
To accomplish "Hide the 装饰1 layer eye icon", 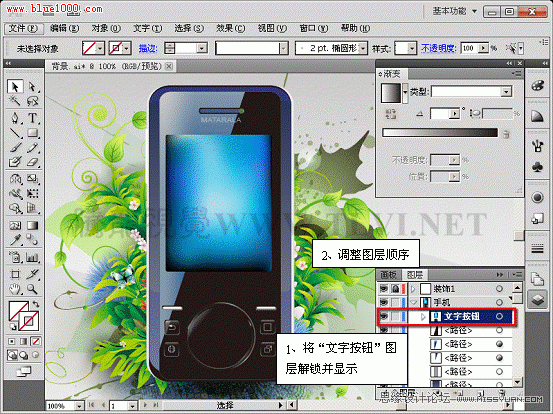I will tap(384, 289).
